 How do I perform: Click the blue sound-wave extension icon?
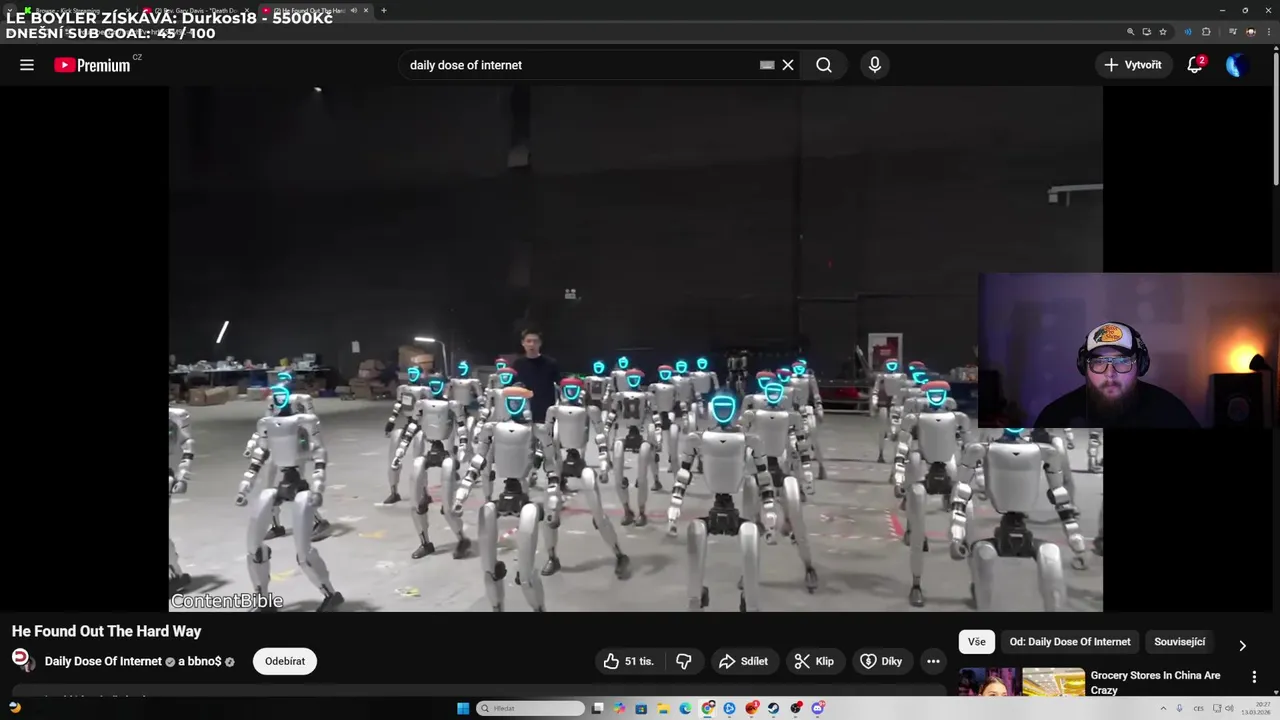pos(1188,32)
